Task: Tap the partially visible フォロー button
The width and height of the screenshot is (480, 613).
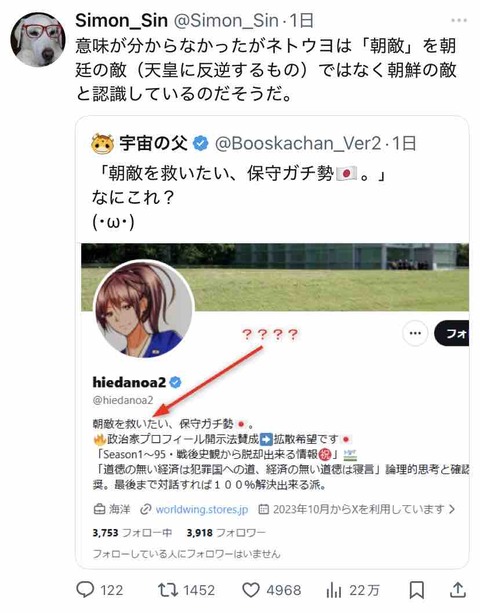Action: pyautogui.click(x=451, y=333)
